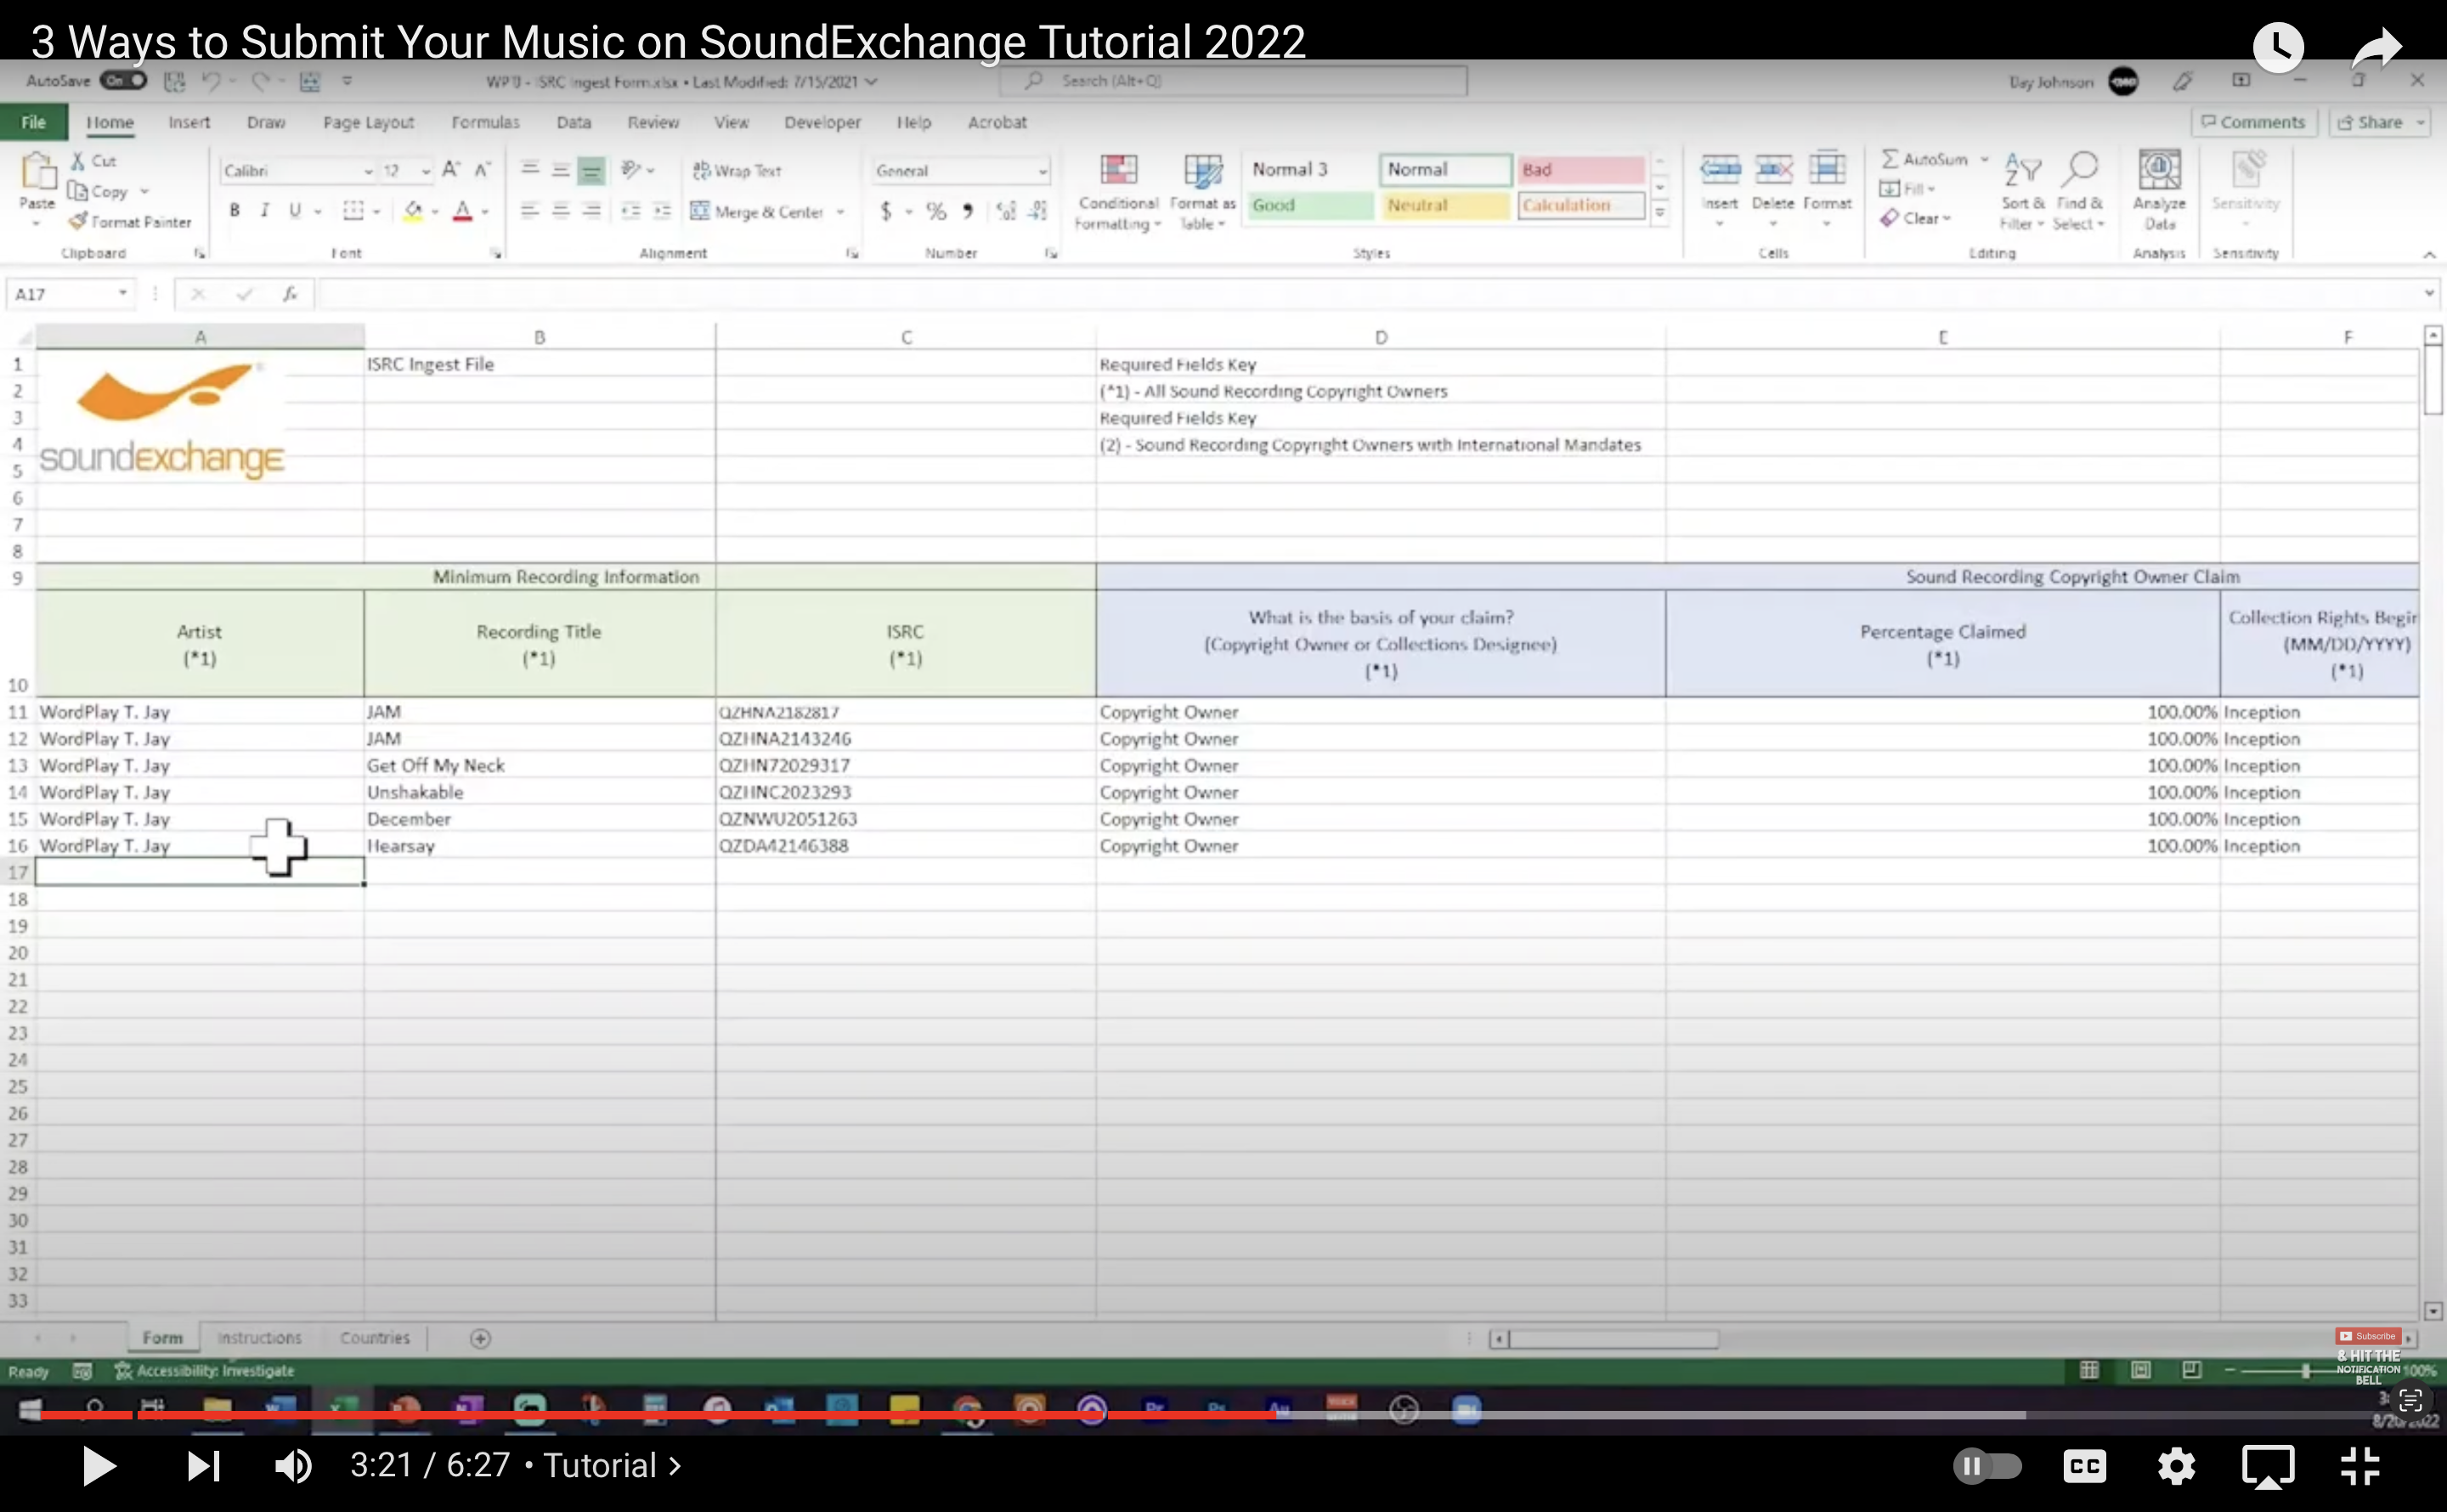Collapse the ribbon with the chevron
Screen dimensions: 2447x1512
click(x=2429, y=255)
